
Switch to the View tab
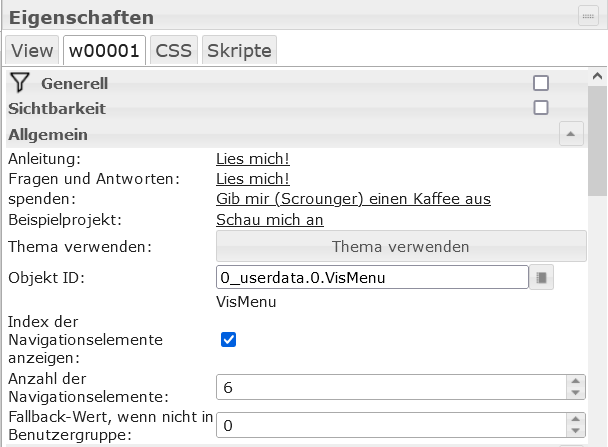click(31, 50)
